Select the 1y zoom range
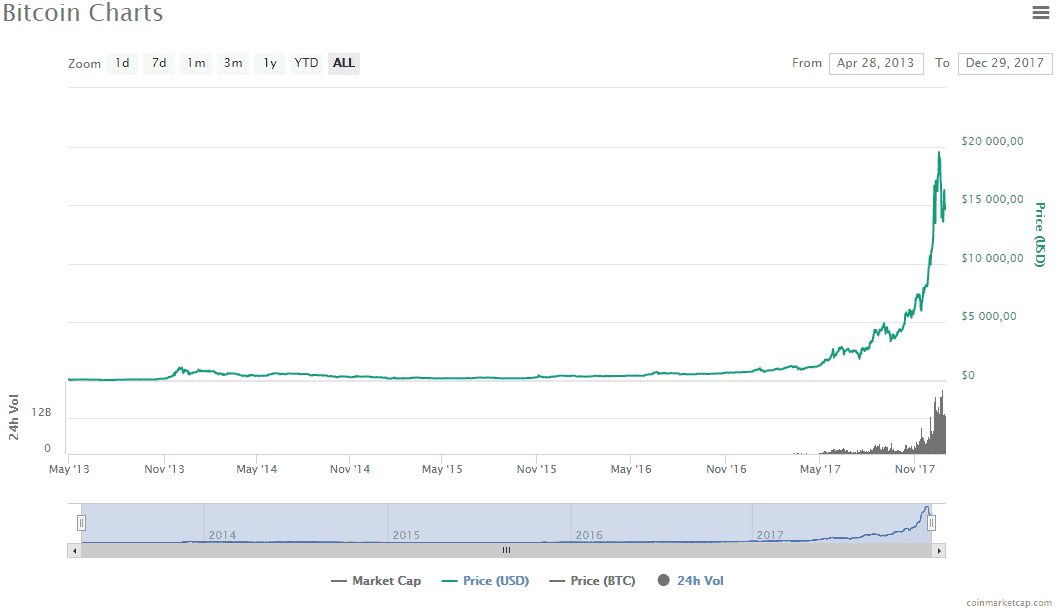1056x609 pixels. coord(270,63)
